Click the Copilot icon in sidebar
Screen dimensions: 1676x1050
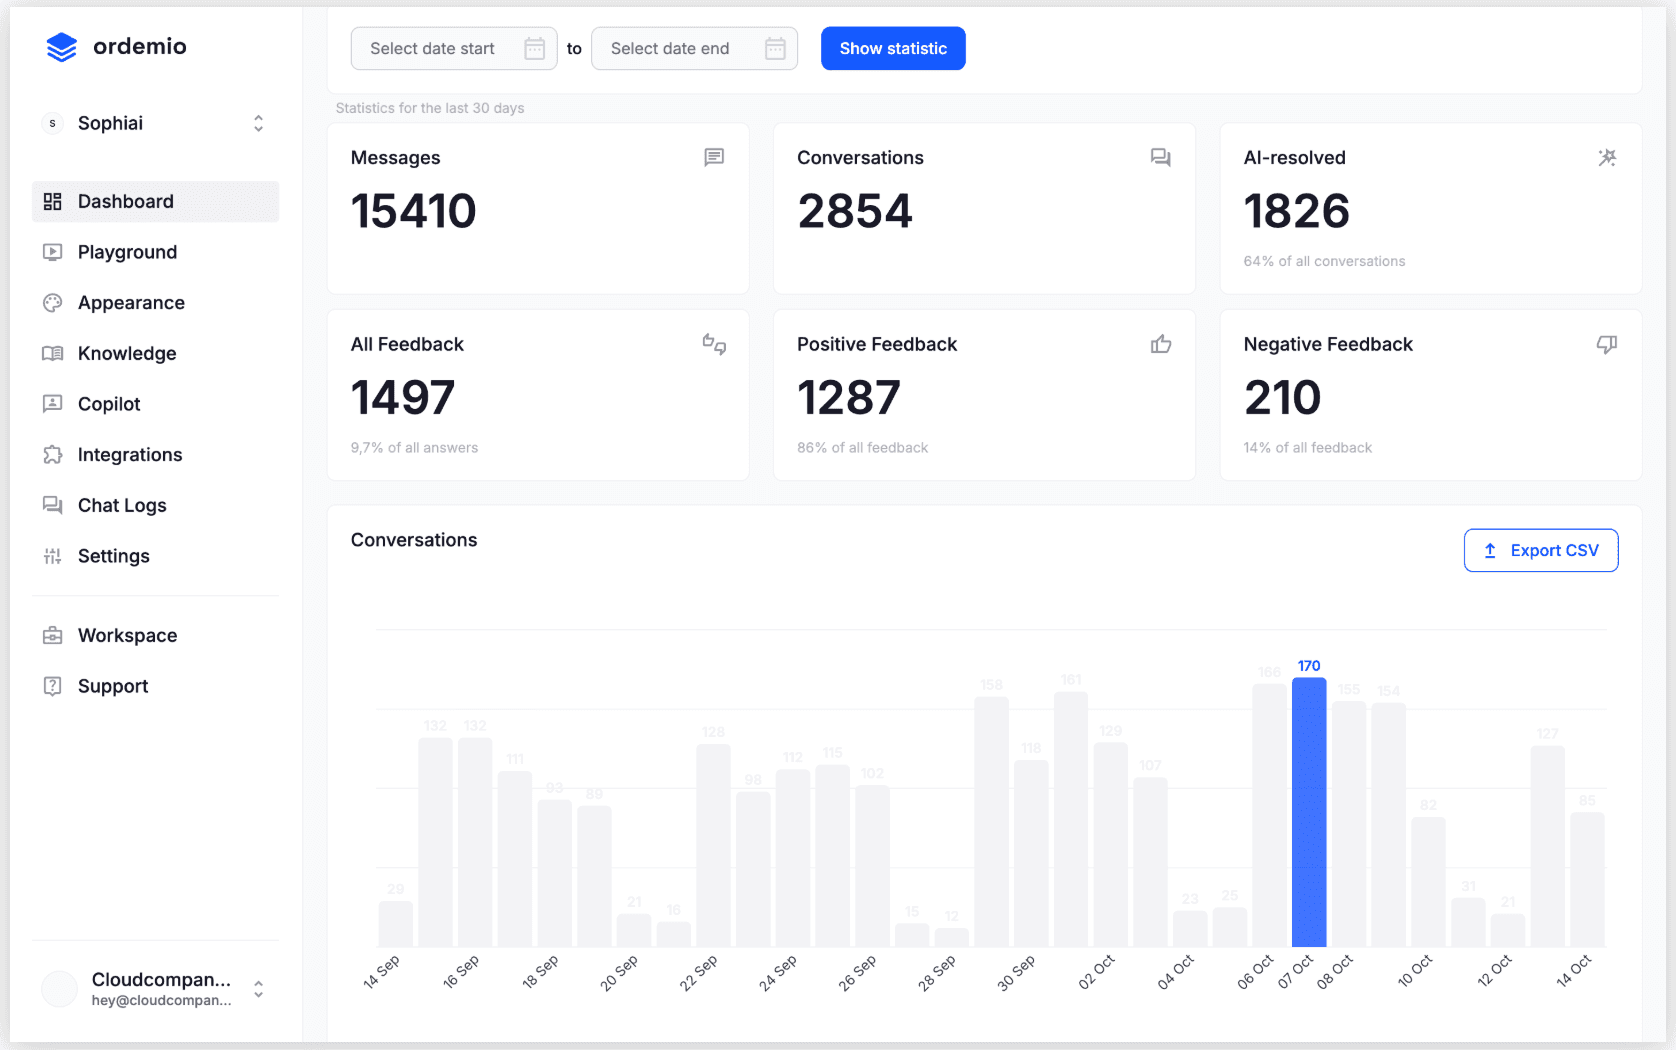pos(53,404)
